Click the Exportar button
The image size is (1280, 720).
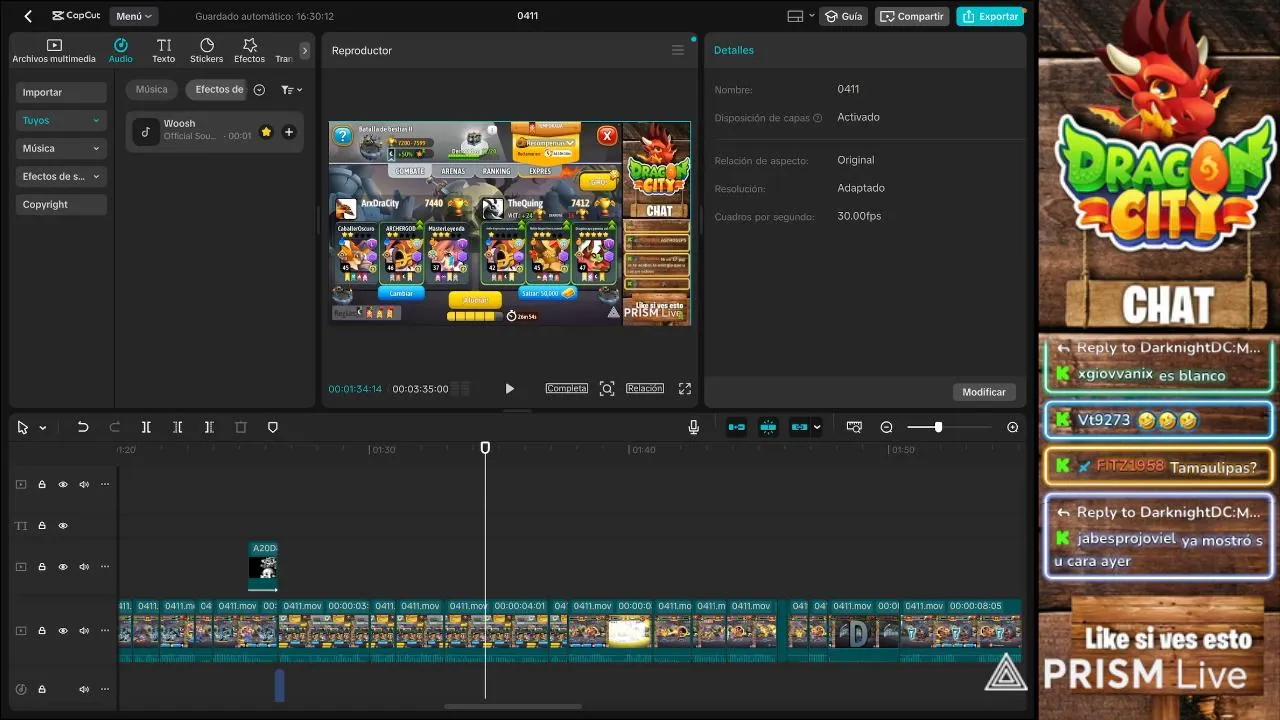[x=990, y=16]
